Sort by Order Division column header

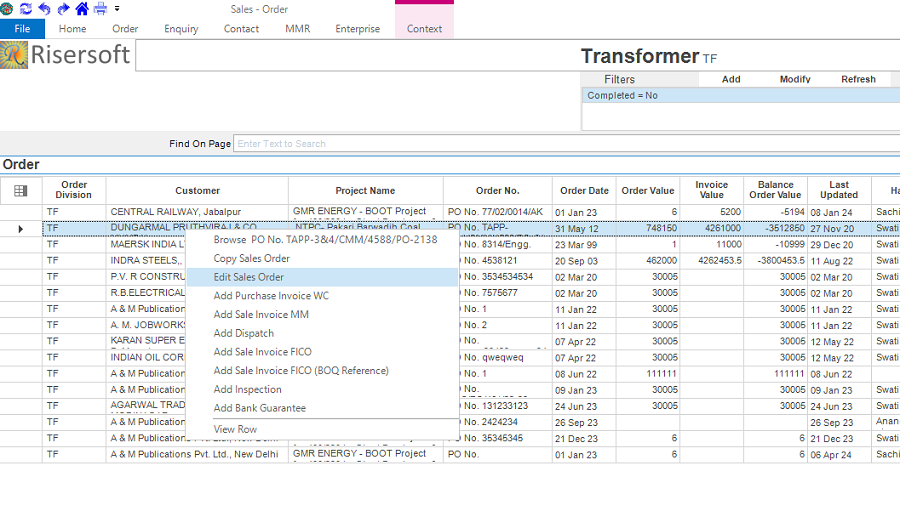click(x=74, y=190)
